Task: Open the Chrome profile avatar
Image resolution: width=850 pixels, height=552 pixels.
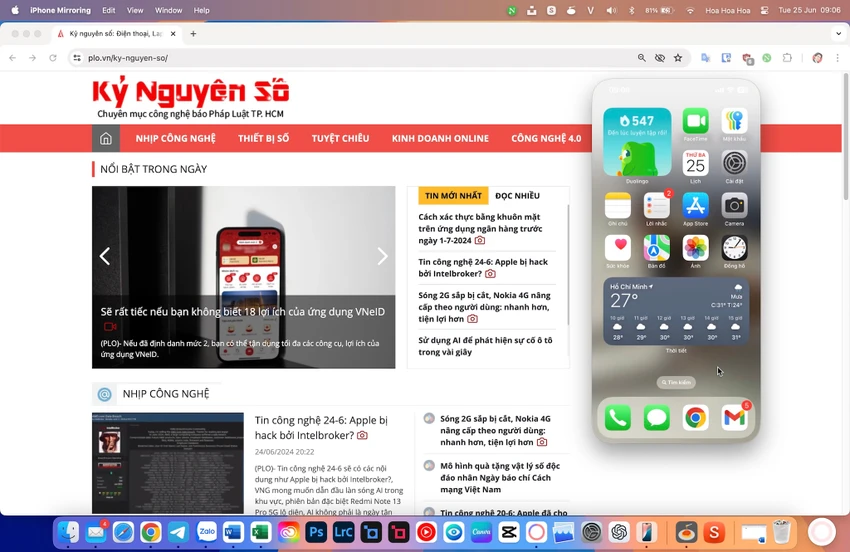Action: pos(817,58)
